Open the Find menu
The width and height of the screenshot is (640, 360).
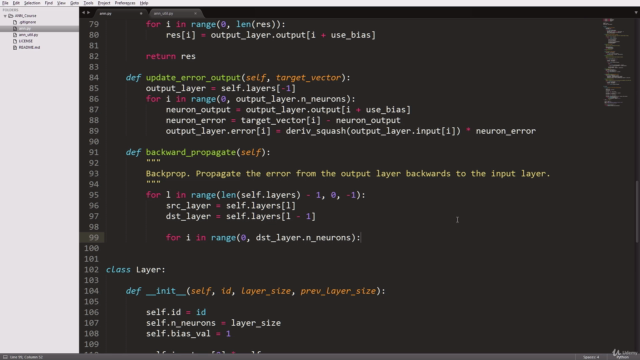pos(49,3)
